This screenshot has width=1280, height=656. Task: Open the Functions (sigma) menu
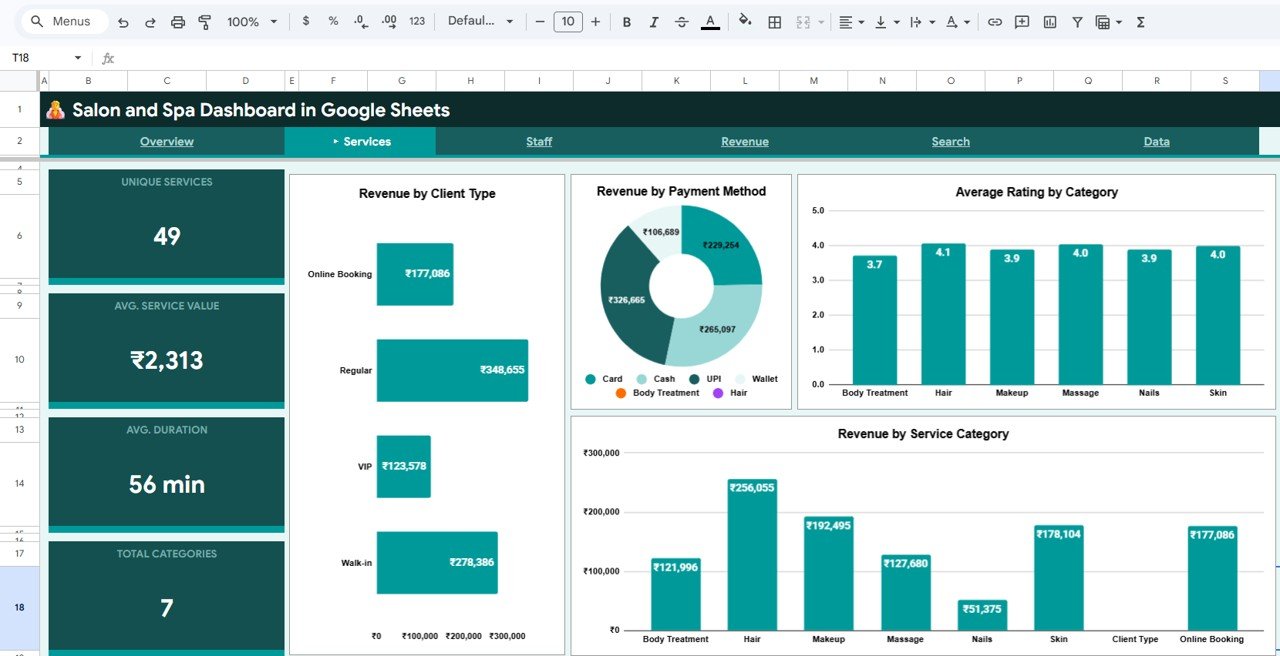point(1139,20)
